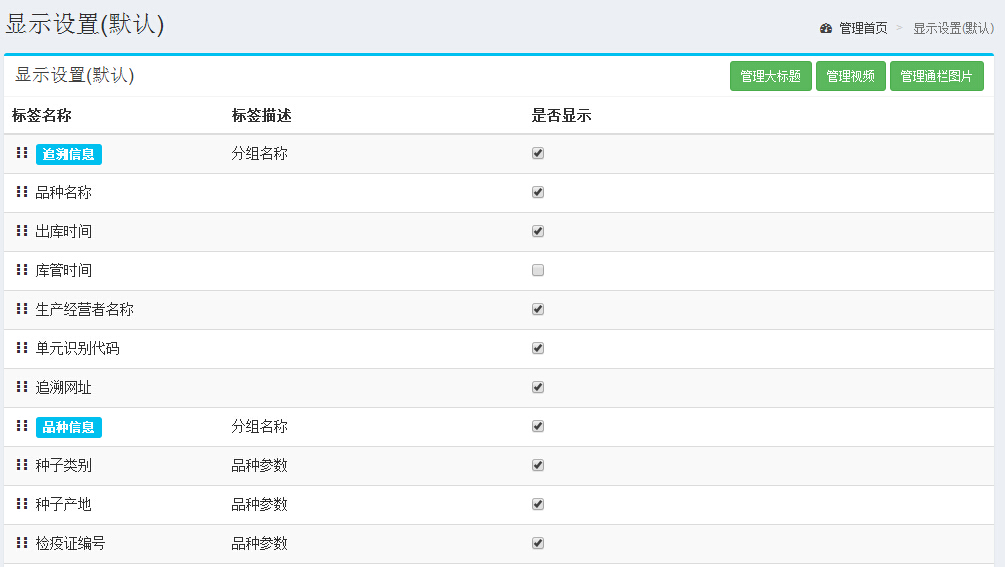Image resolution: width=1005 pixels, height=567 pixels.
Task: Click drag handle icon for 出库时间 row
Action: click(x=22, y=231)
